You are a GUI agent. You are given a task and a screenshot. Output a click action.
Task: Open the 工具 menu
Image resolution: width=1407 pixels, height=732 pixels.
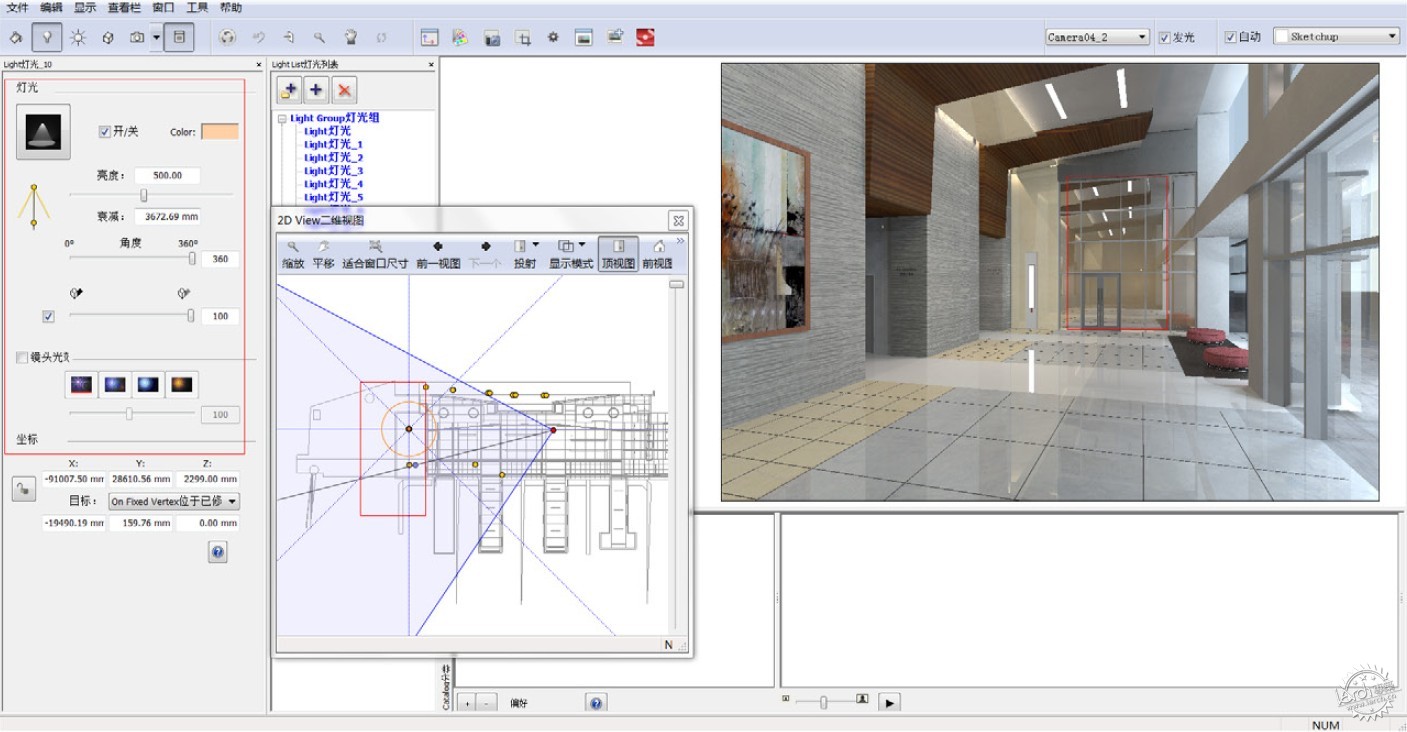(x=197, y=8)
